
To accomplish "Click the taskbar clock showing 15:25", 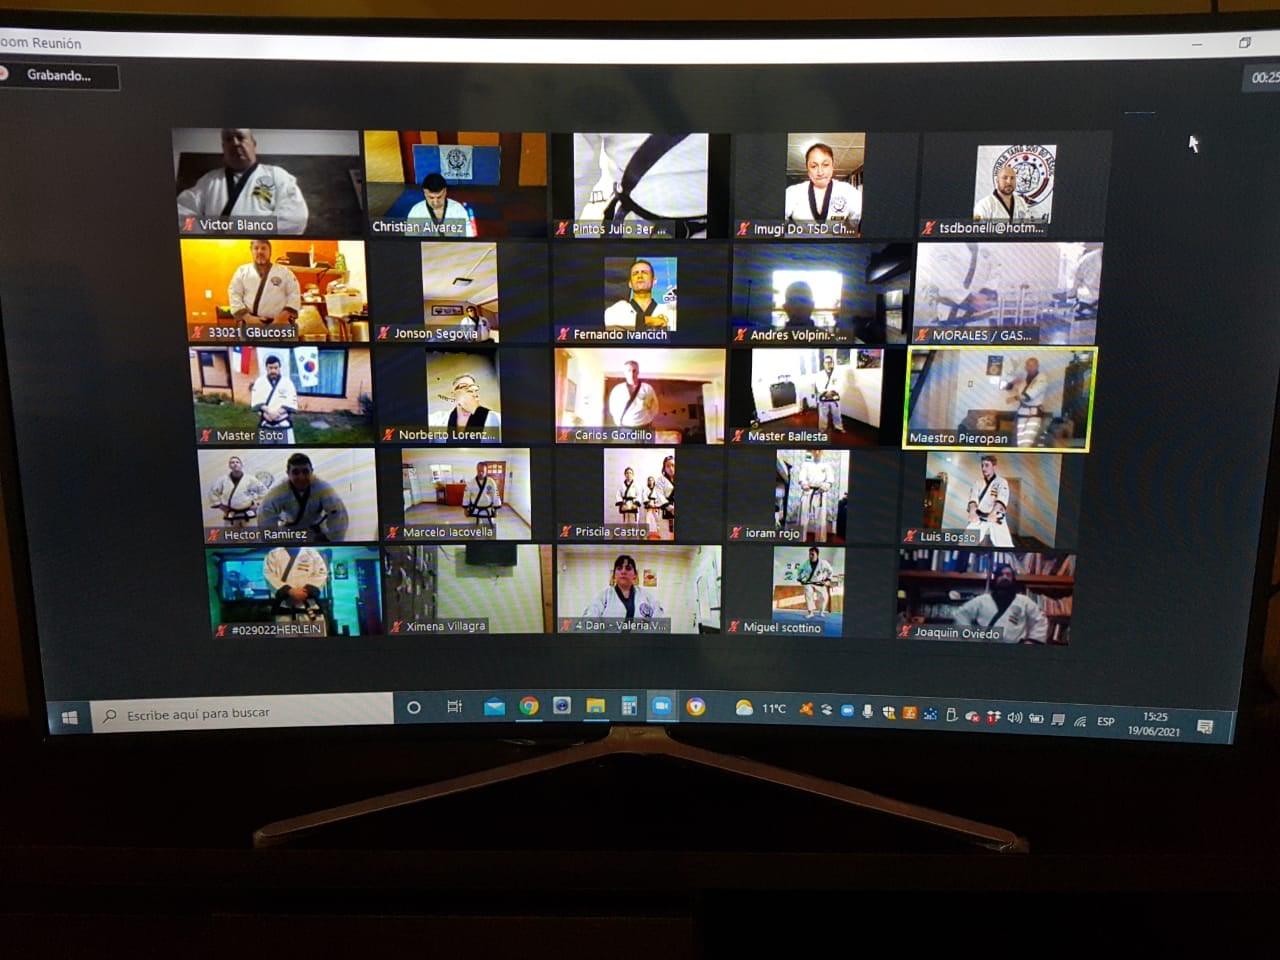I will [1154, 723].
